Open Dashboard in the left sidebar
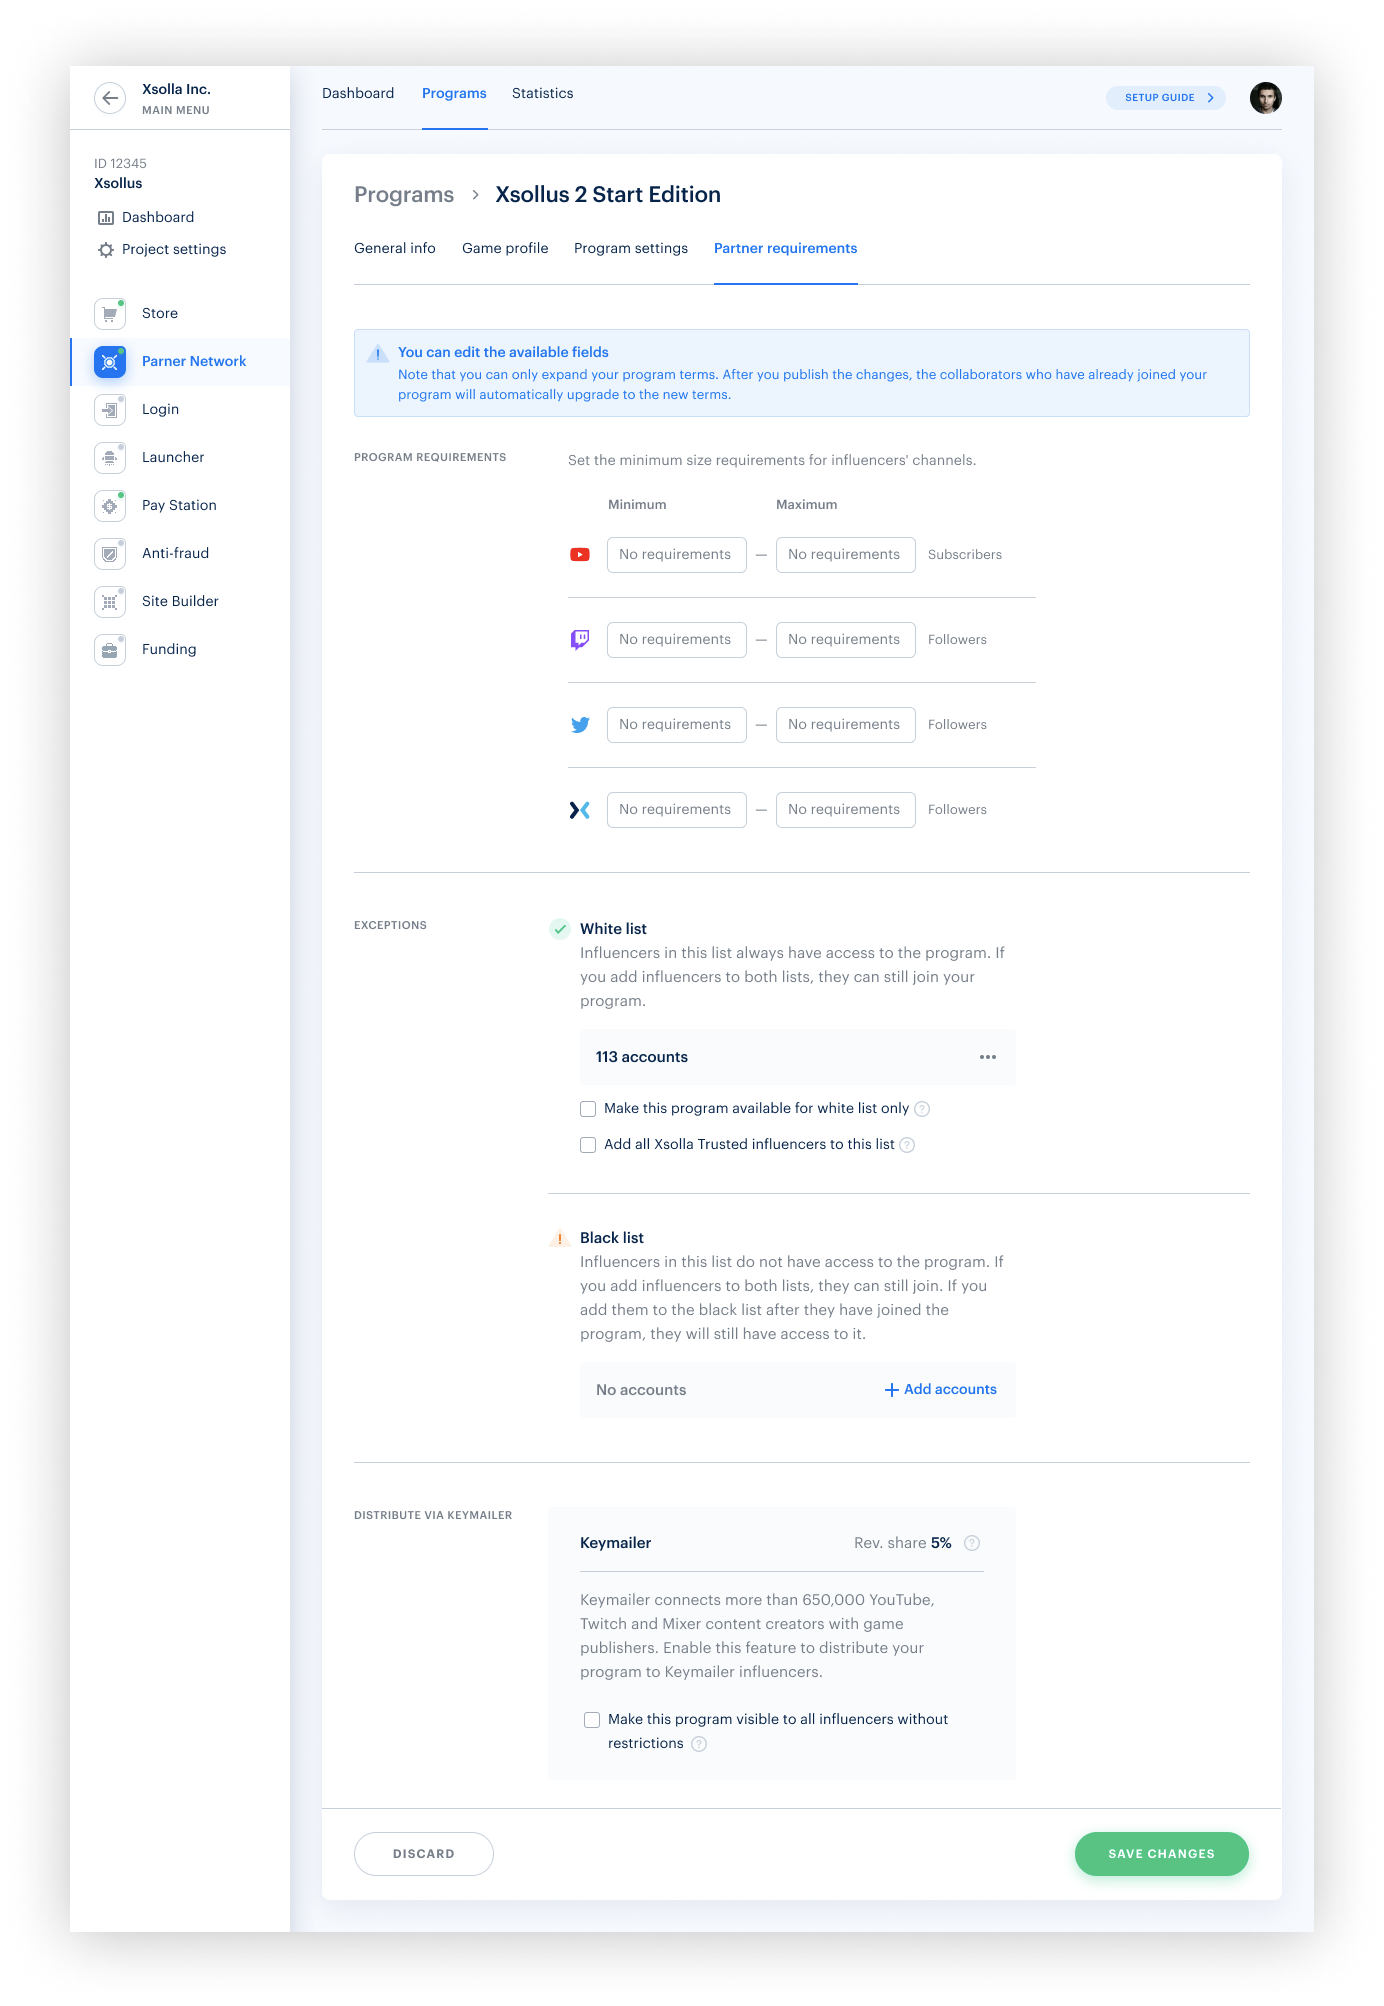The width and height of the screenshot is (1384, 2006). click(158, 218)
